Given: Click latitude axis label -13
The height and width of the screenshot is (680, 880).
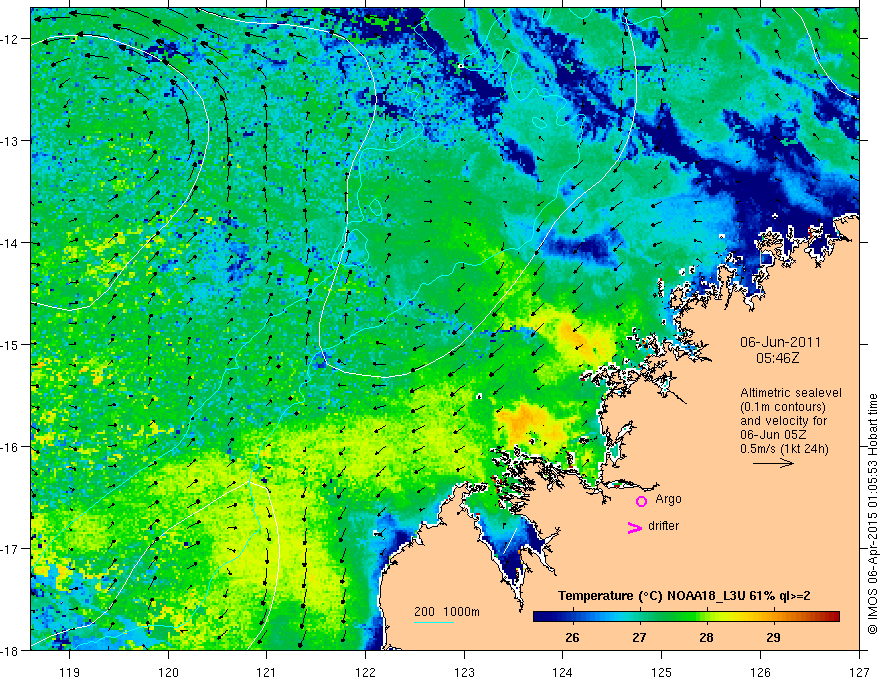Looking at the screenshot, I should (x=9, y=141).
